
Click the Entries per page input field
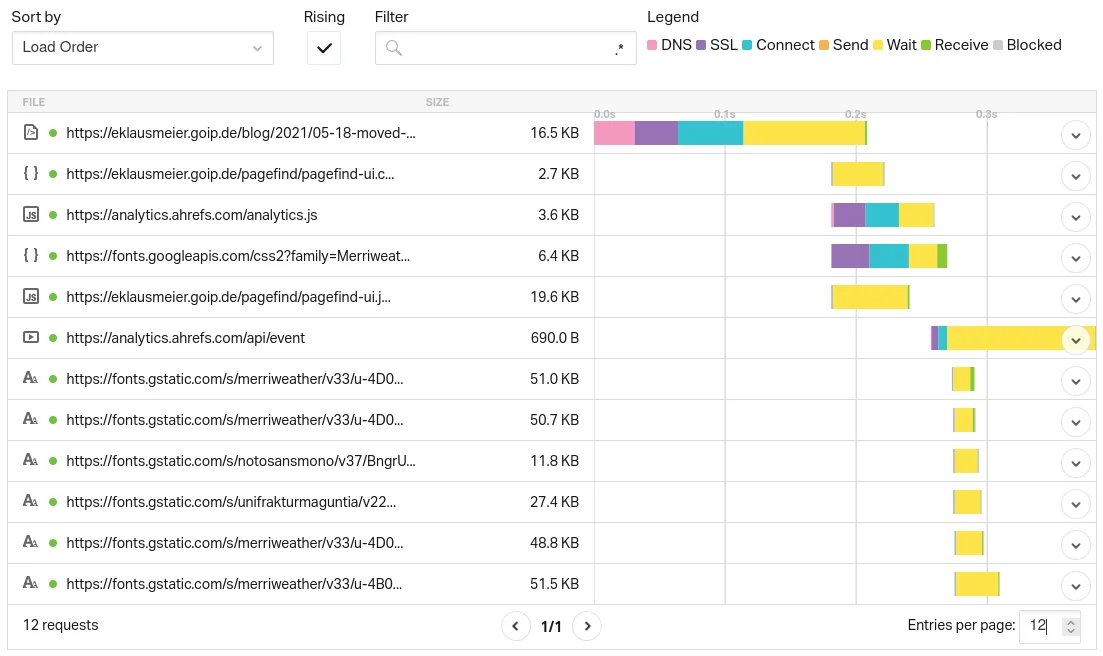pos(1040,626)
